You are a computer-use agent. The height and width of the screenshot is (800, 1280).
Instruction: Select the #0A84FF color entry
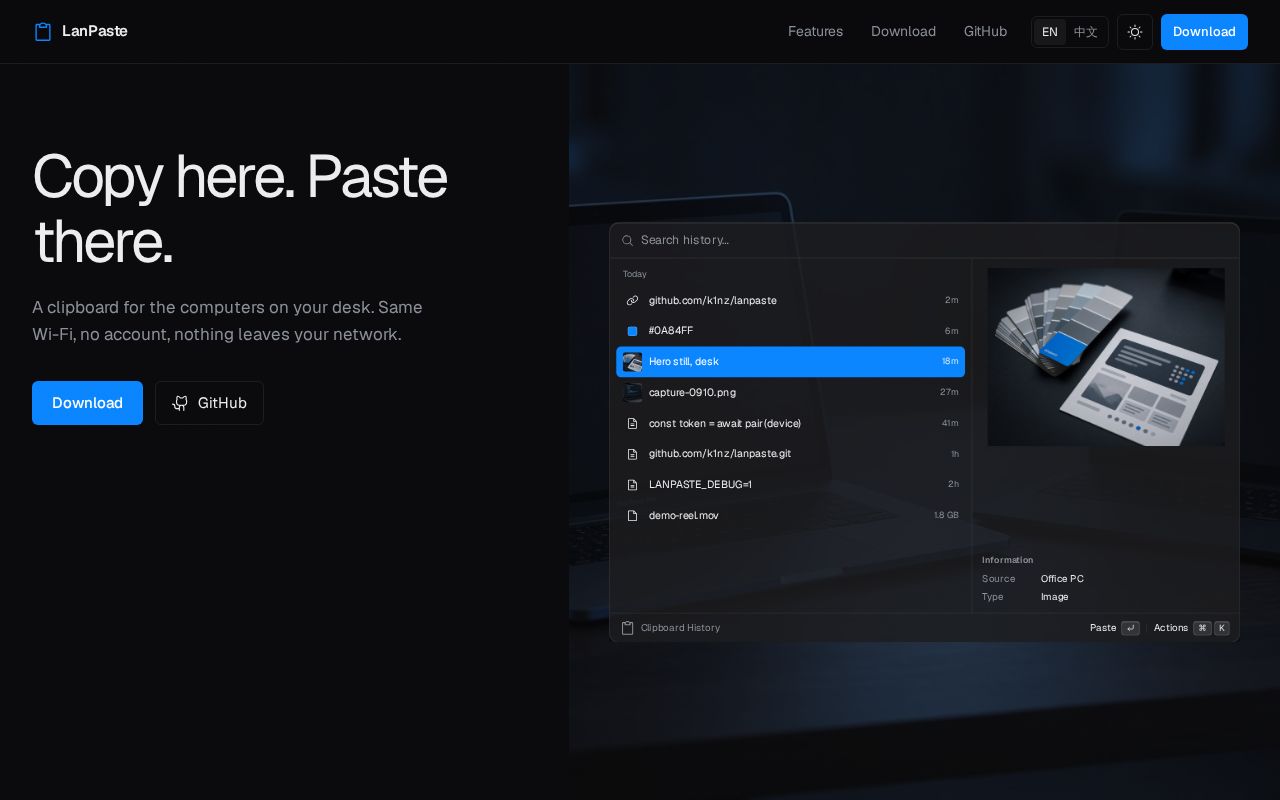(x=790, y=331)
